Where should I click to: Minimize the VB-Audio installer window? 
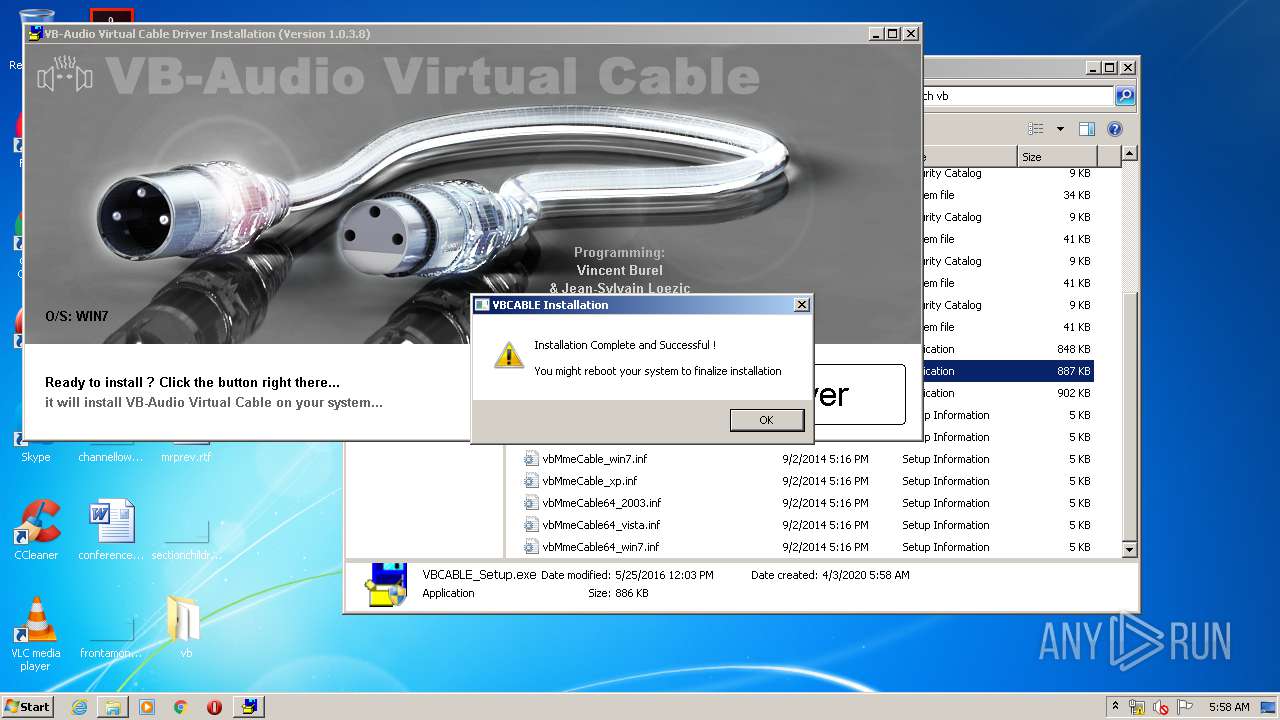tap(875, 33)
